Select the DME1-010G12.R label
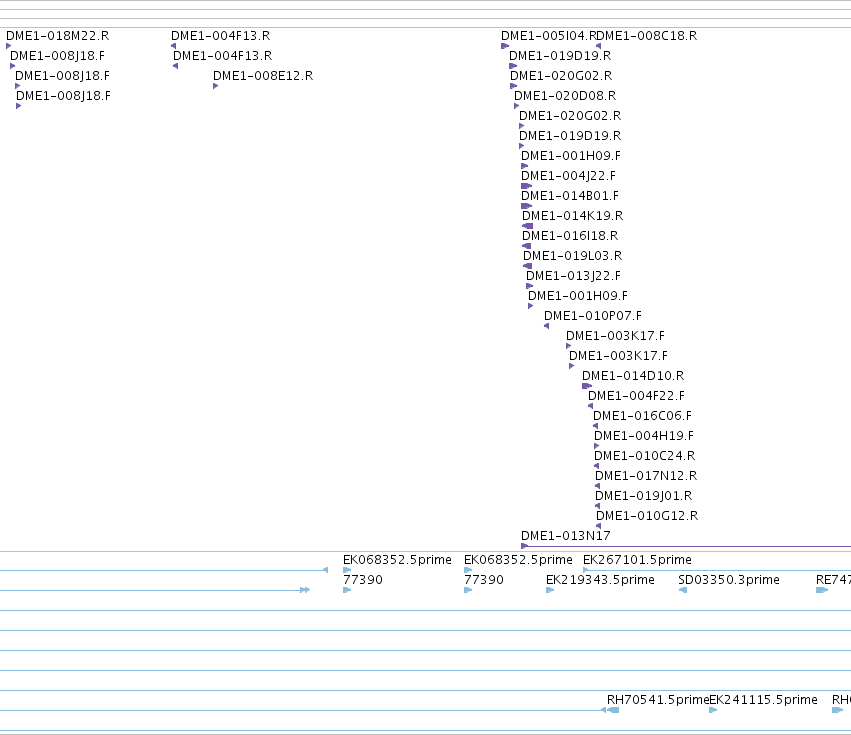Viewport: 851px width, 735px height. [x=647, y=516]
